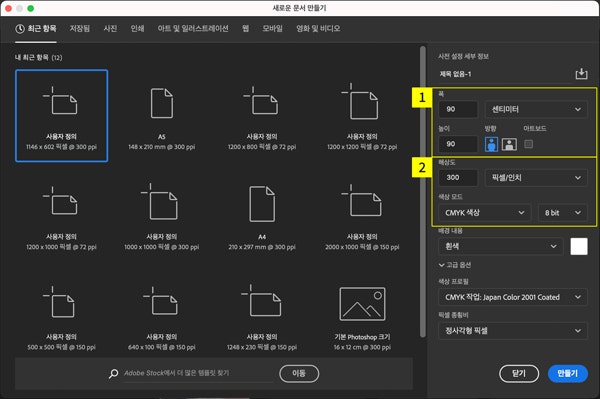Image resolution: width=600 pixels, height=399 pixels.
Task: Click the 해상도 resolution field showing 300
Action: click(x=458, y=178)
